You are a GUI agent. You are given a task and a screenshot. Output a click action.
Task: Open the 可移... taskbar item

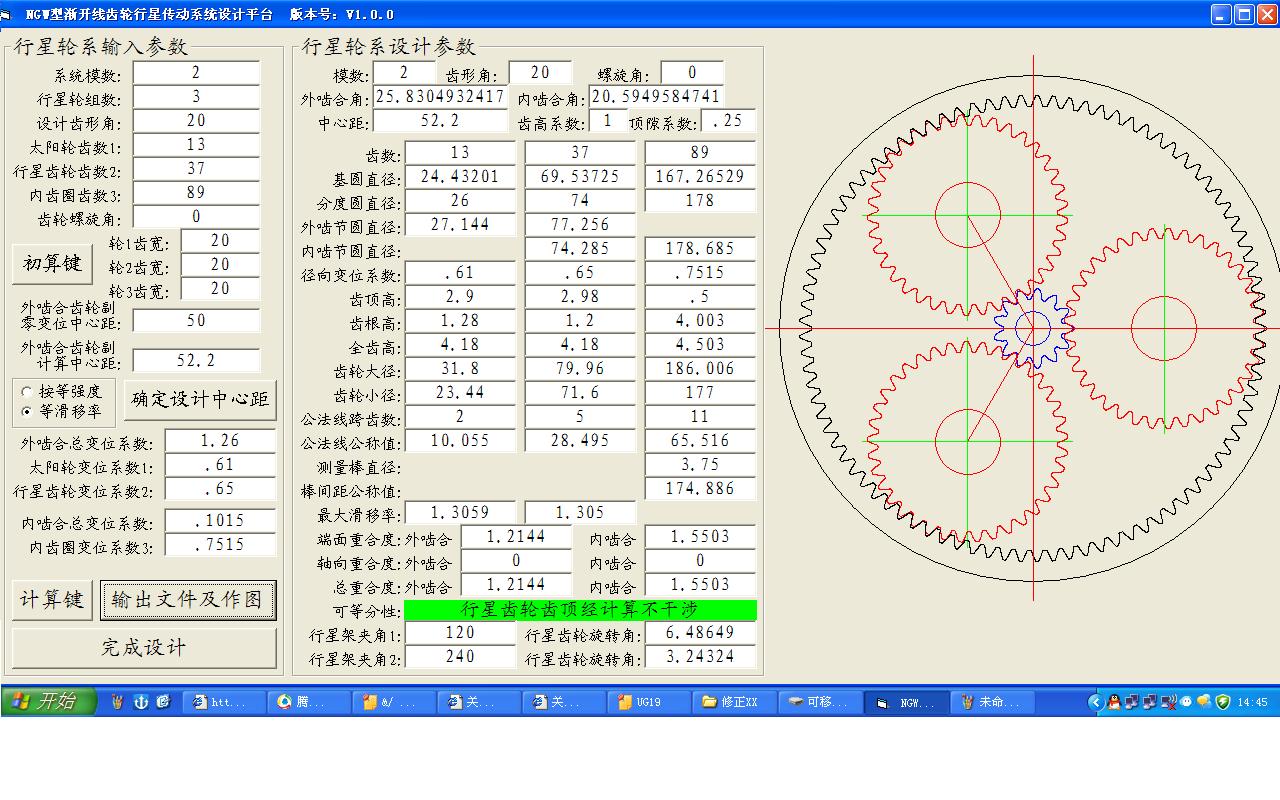coord(821,702)
